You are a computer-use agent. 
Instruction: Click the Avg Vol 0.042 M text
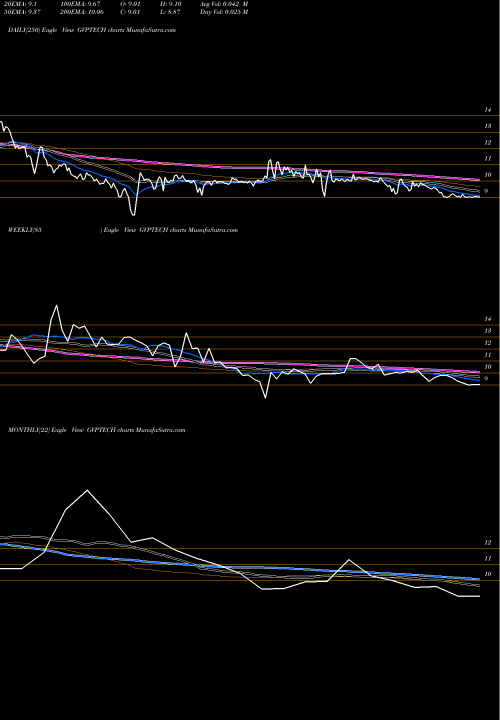point(224,4)
